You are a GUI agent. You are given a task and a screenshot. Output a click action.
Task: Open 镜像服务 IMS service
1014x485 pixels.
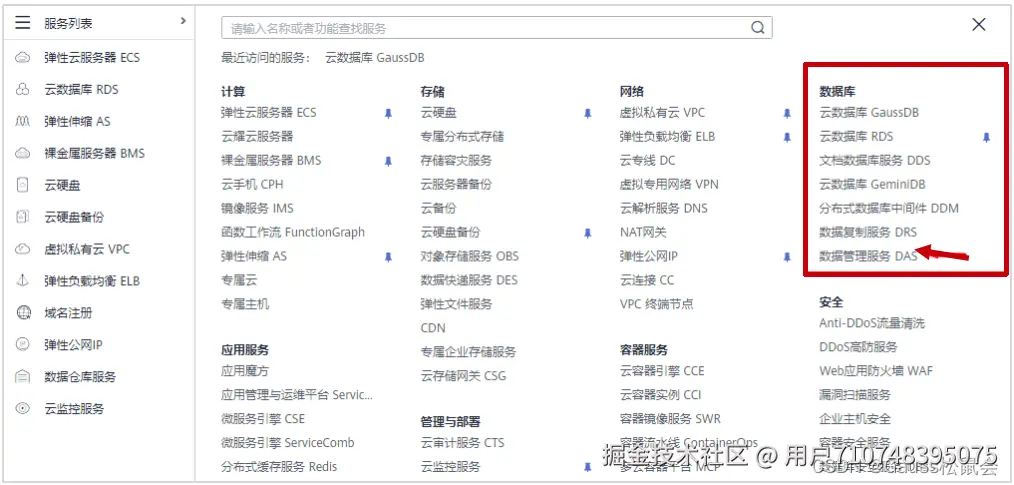point(257,208)
